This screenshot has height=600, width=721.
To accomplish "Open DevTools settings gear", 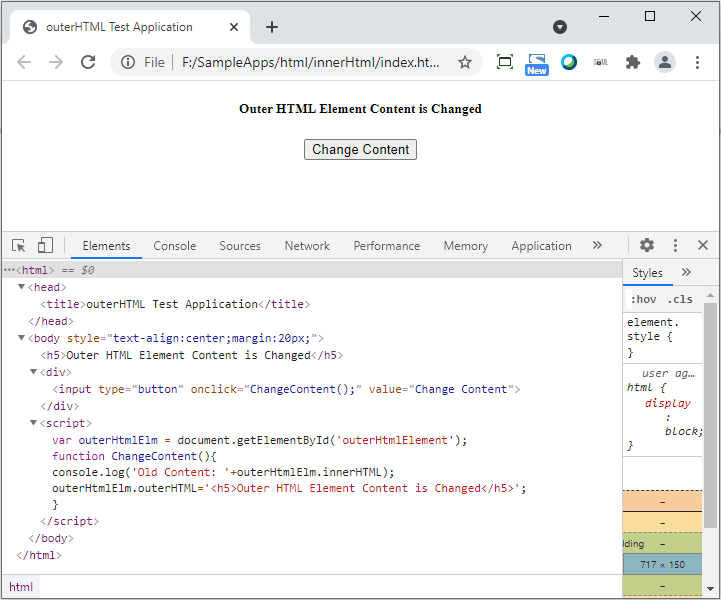I will (647, 245).
